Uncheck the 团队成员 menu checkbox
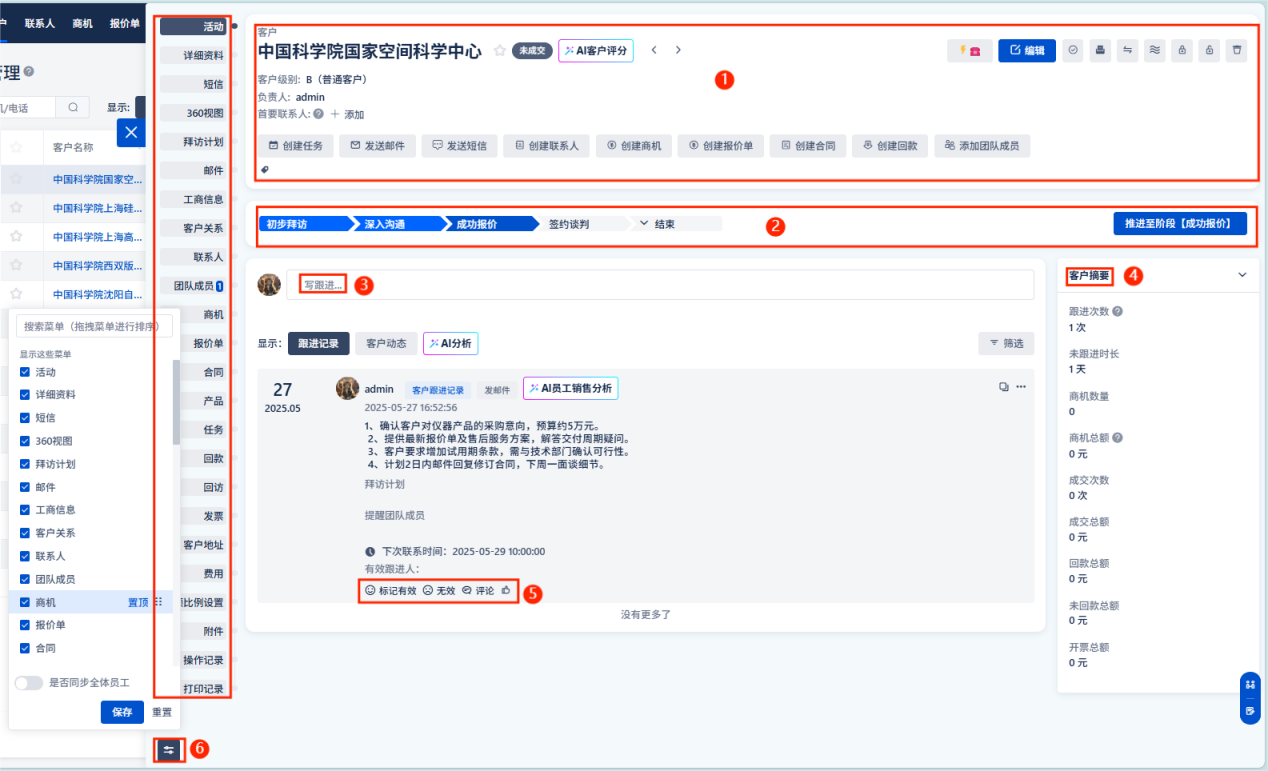 25,579
